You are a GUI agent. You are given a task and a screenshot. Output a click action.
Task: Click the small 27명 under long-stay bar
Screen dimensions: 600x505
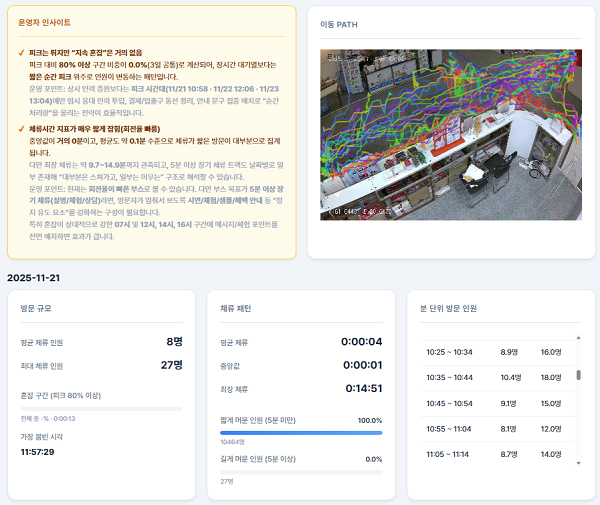pos(227,481)
